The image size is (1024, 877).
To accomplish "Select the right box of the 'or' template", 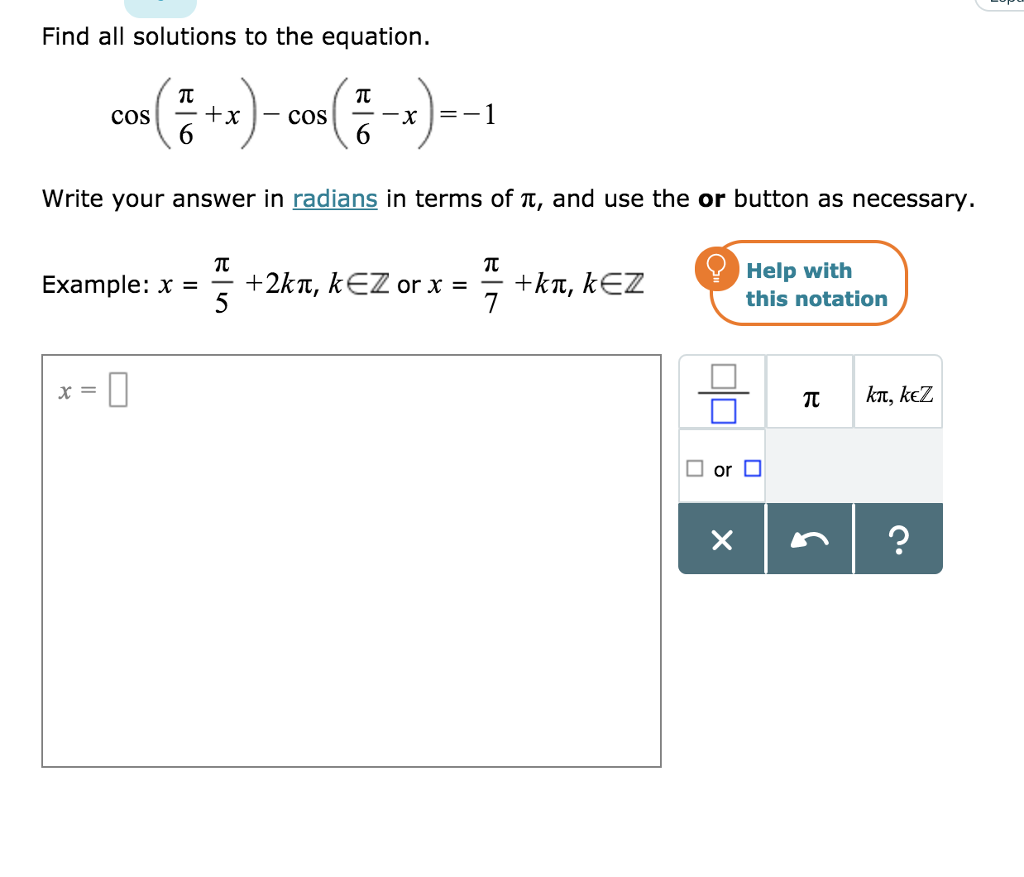I will click(x=749, y=467).
